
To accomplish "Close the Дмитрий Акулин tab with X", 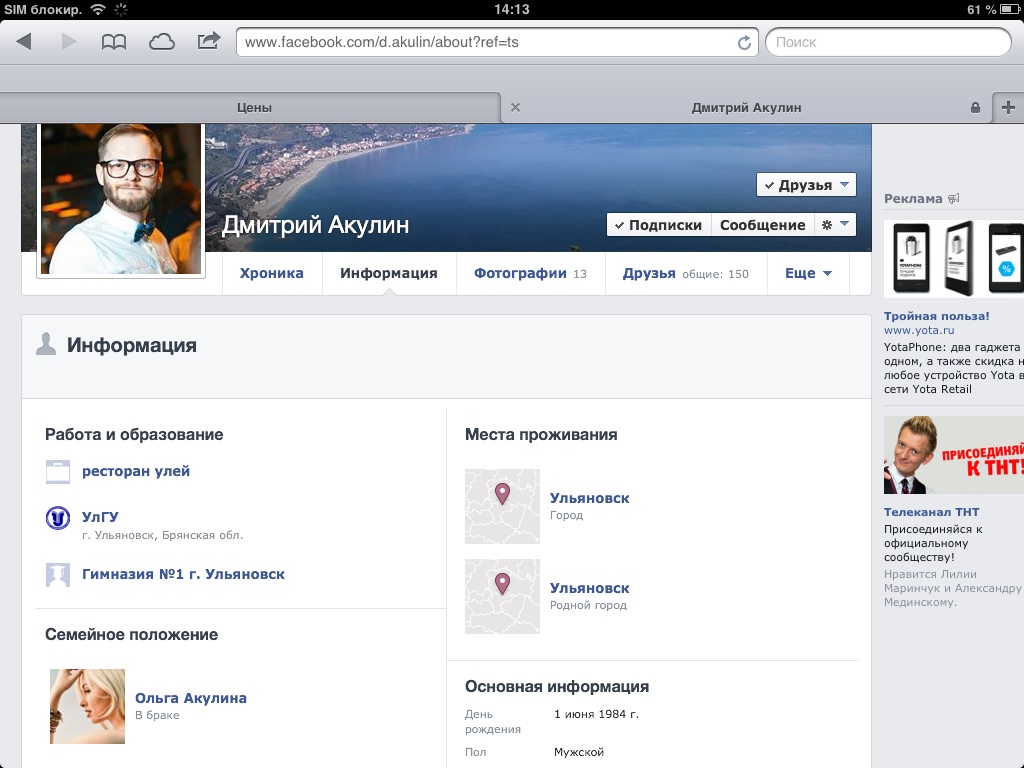I will pos(515,107).
